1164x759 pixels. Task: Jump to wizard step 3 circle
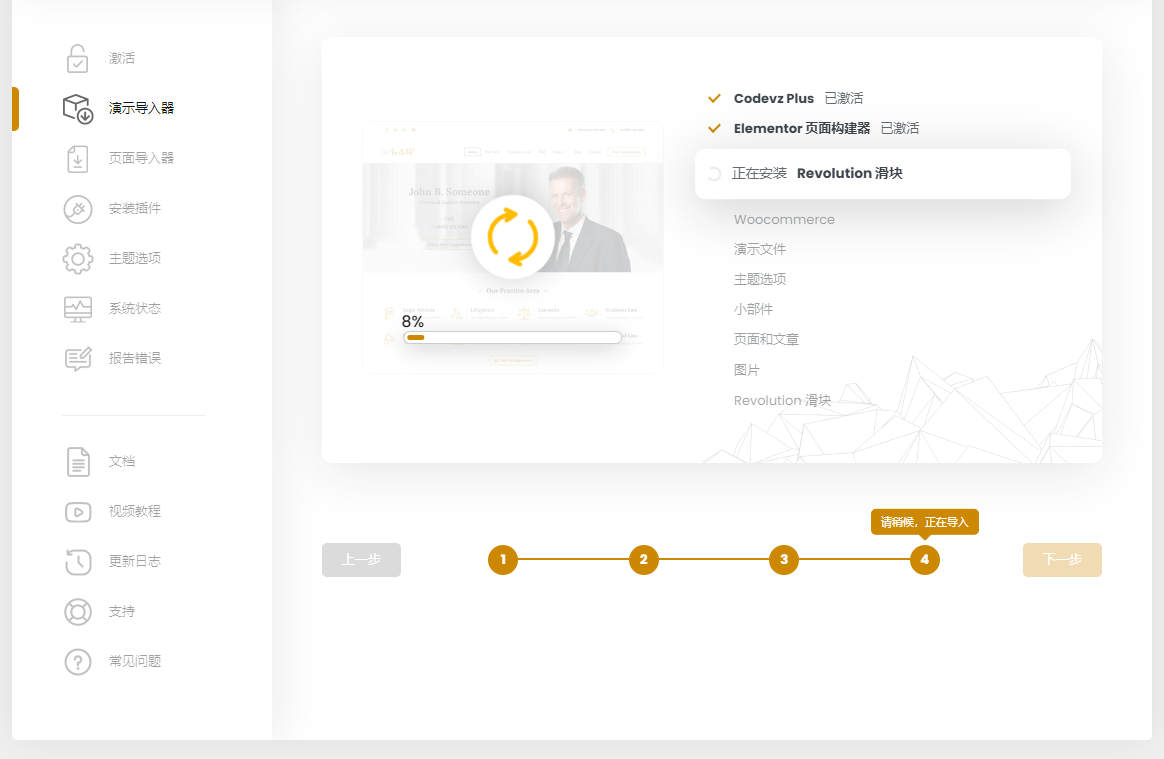click(784, 560)
